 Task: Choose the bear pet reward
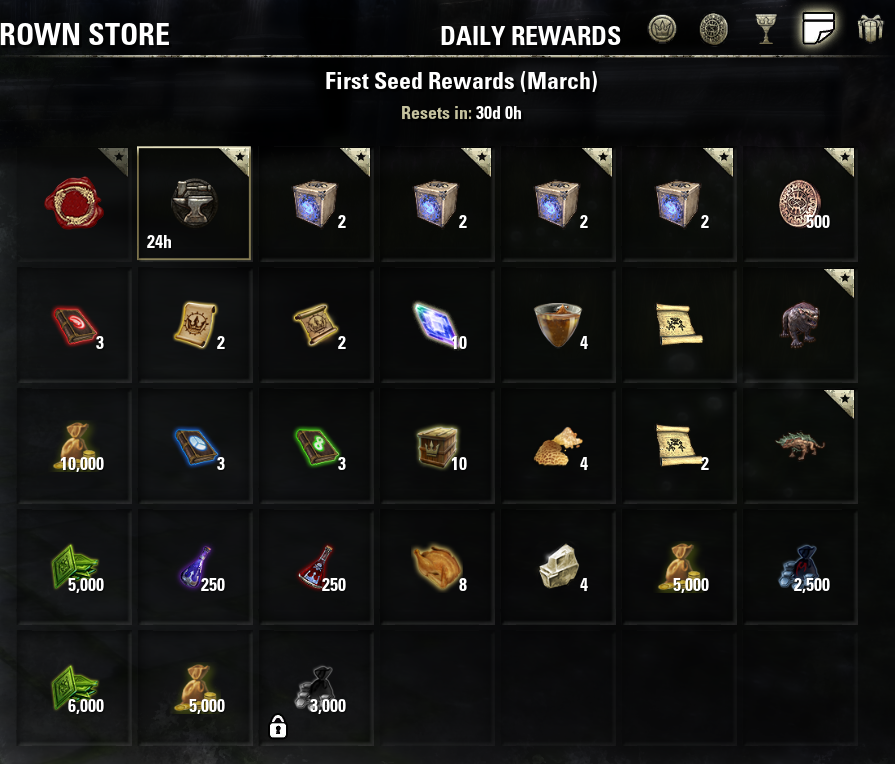click(800, 325)
